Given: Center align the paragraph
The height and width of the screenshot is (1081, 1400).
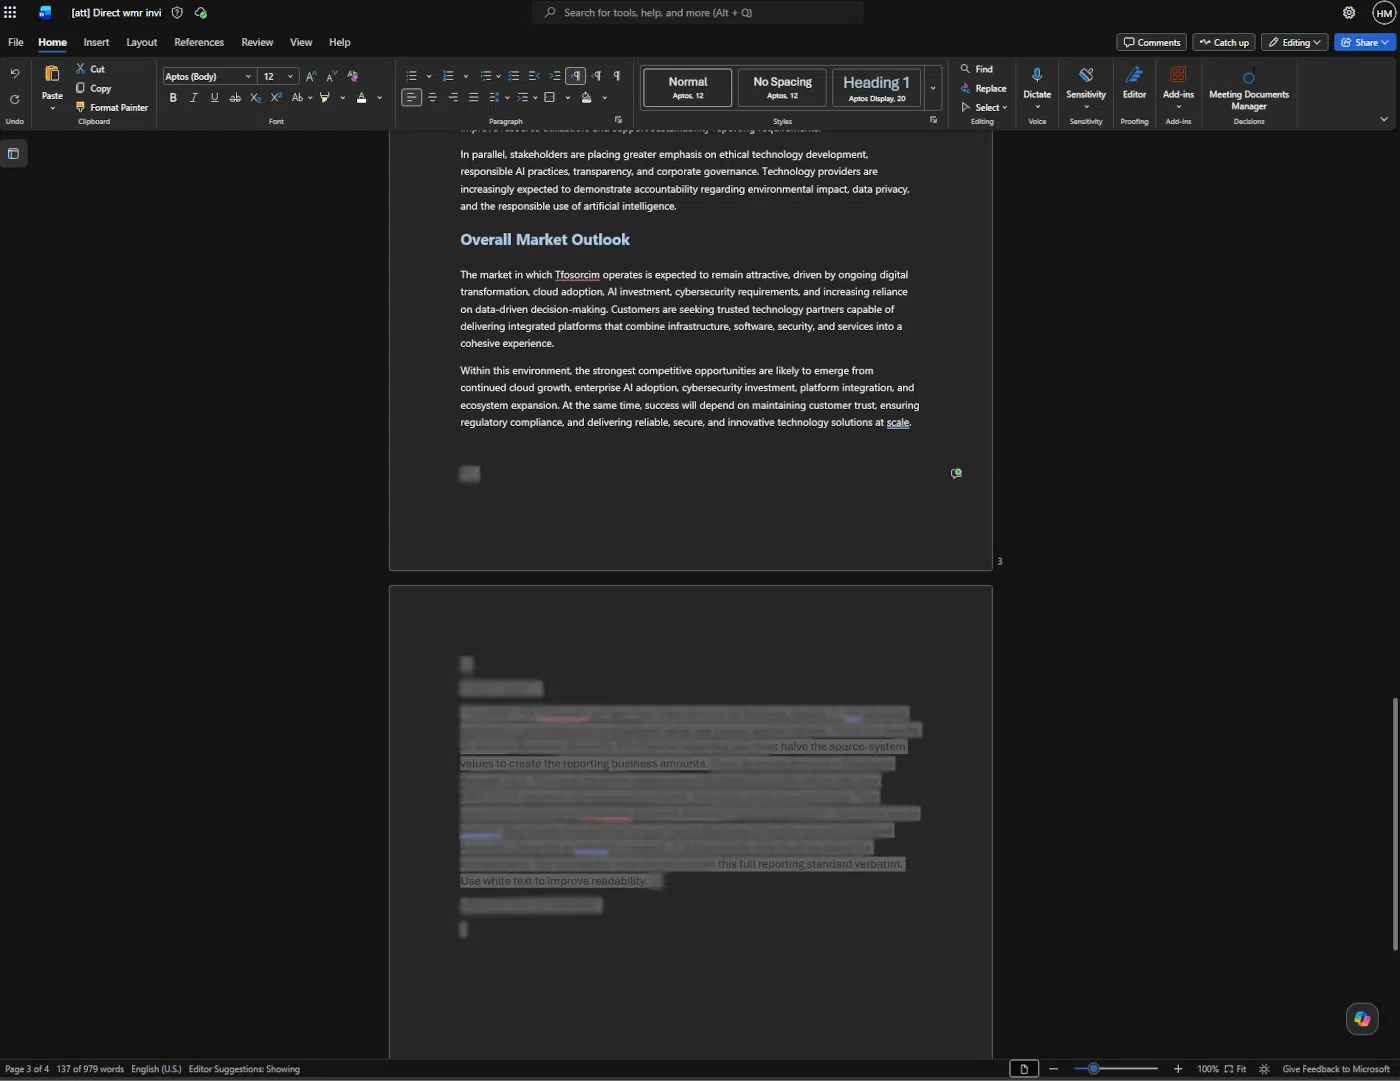Looking at the screenshot, I should pyautogui.click(x=432, y=98).
